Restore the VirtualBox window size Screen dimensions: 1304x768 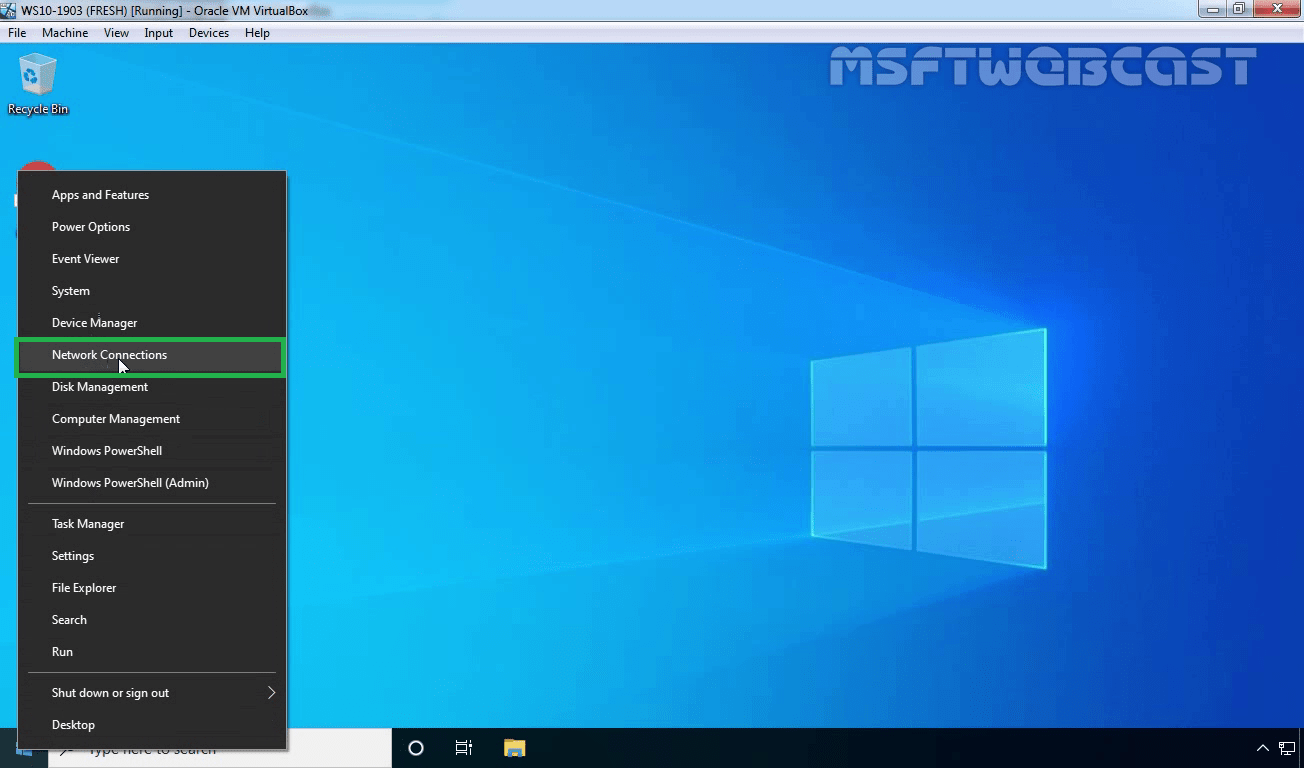click(1239, 9)
